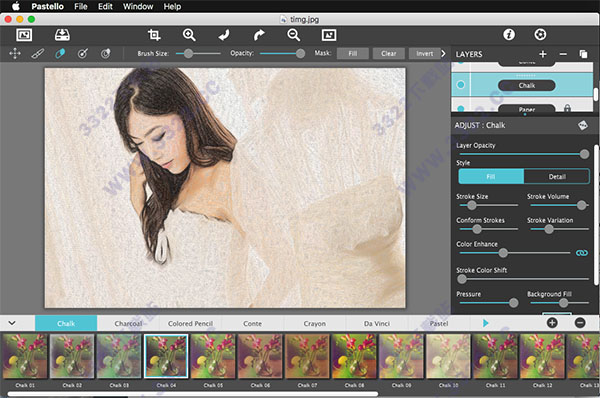Screen dimensions: 600x398
Task: Open the File menu
Action: pyautogui.click(x=81, y=7)
